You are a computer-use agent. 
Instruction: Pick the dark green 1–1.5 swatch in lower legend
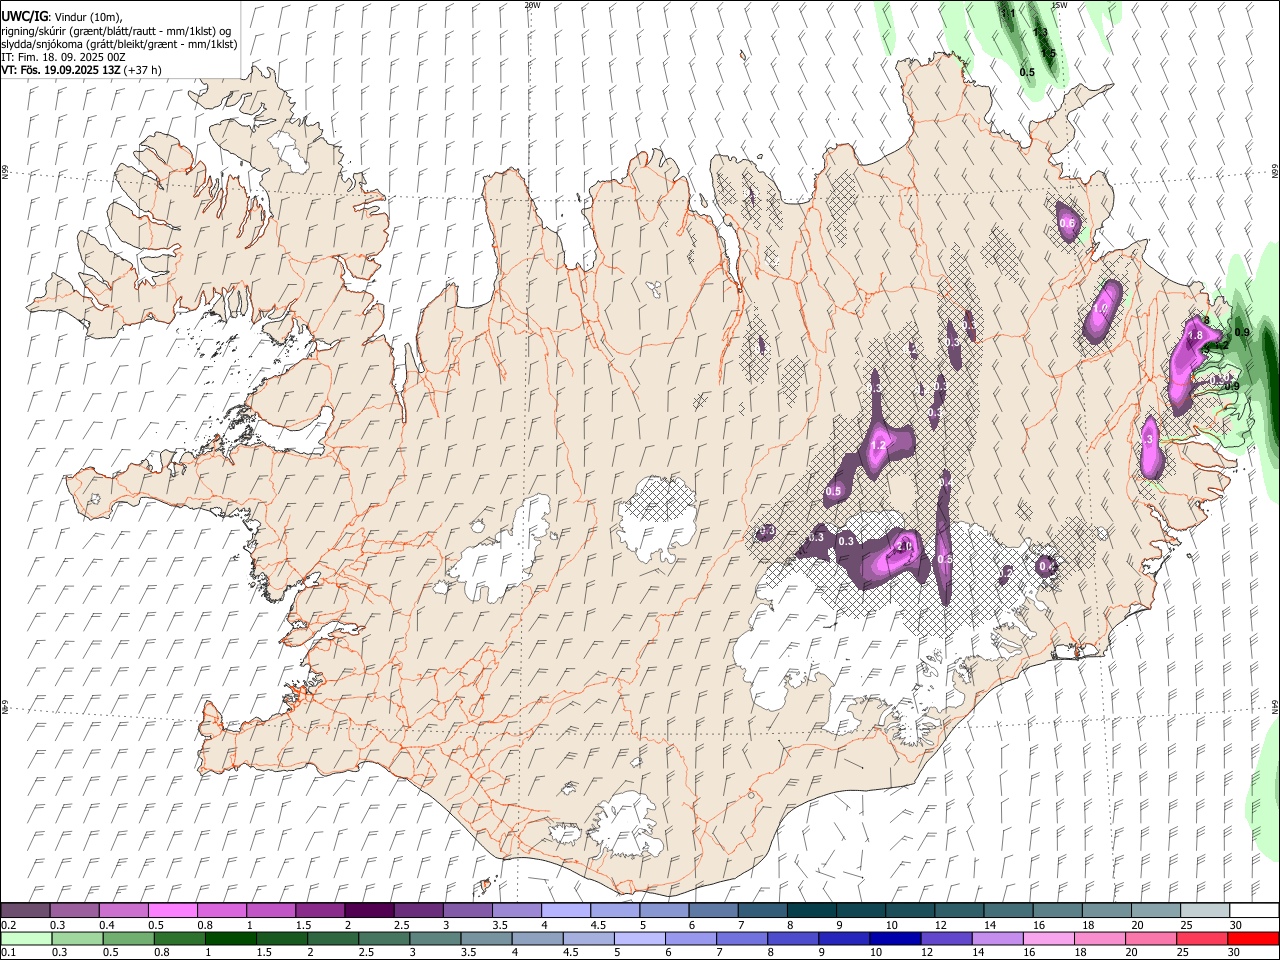(x=230, y=938)
